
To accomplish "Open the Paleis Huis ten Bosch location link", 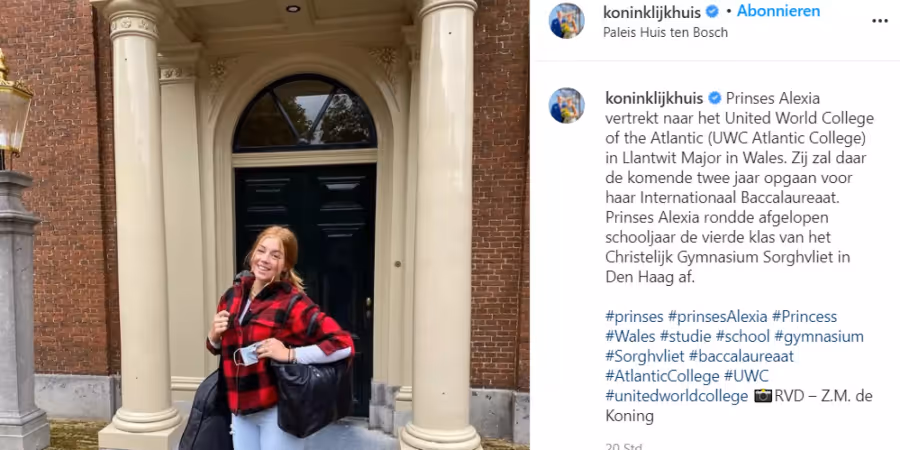I will pyautogui.click(x=665, y=33).
